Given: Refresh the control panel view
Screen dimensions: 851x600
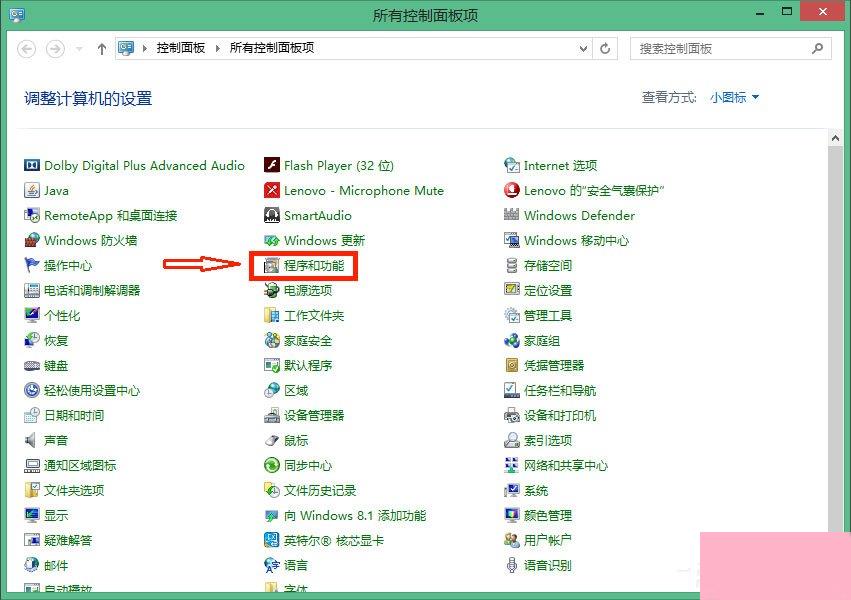Looking at the screenshot, I should (605, 48).
